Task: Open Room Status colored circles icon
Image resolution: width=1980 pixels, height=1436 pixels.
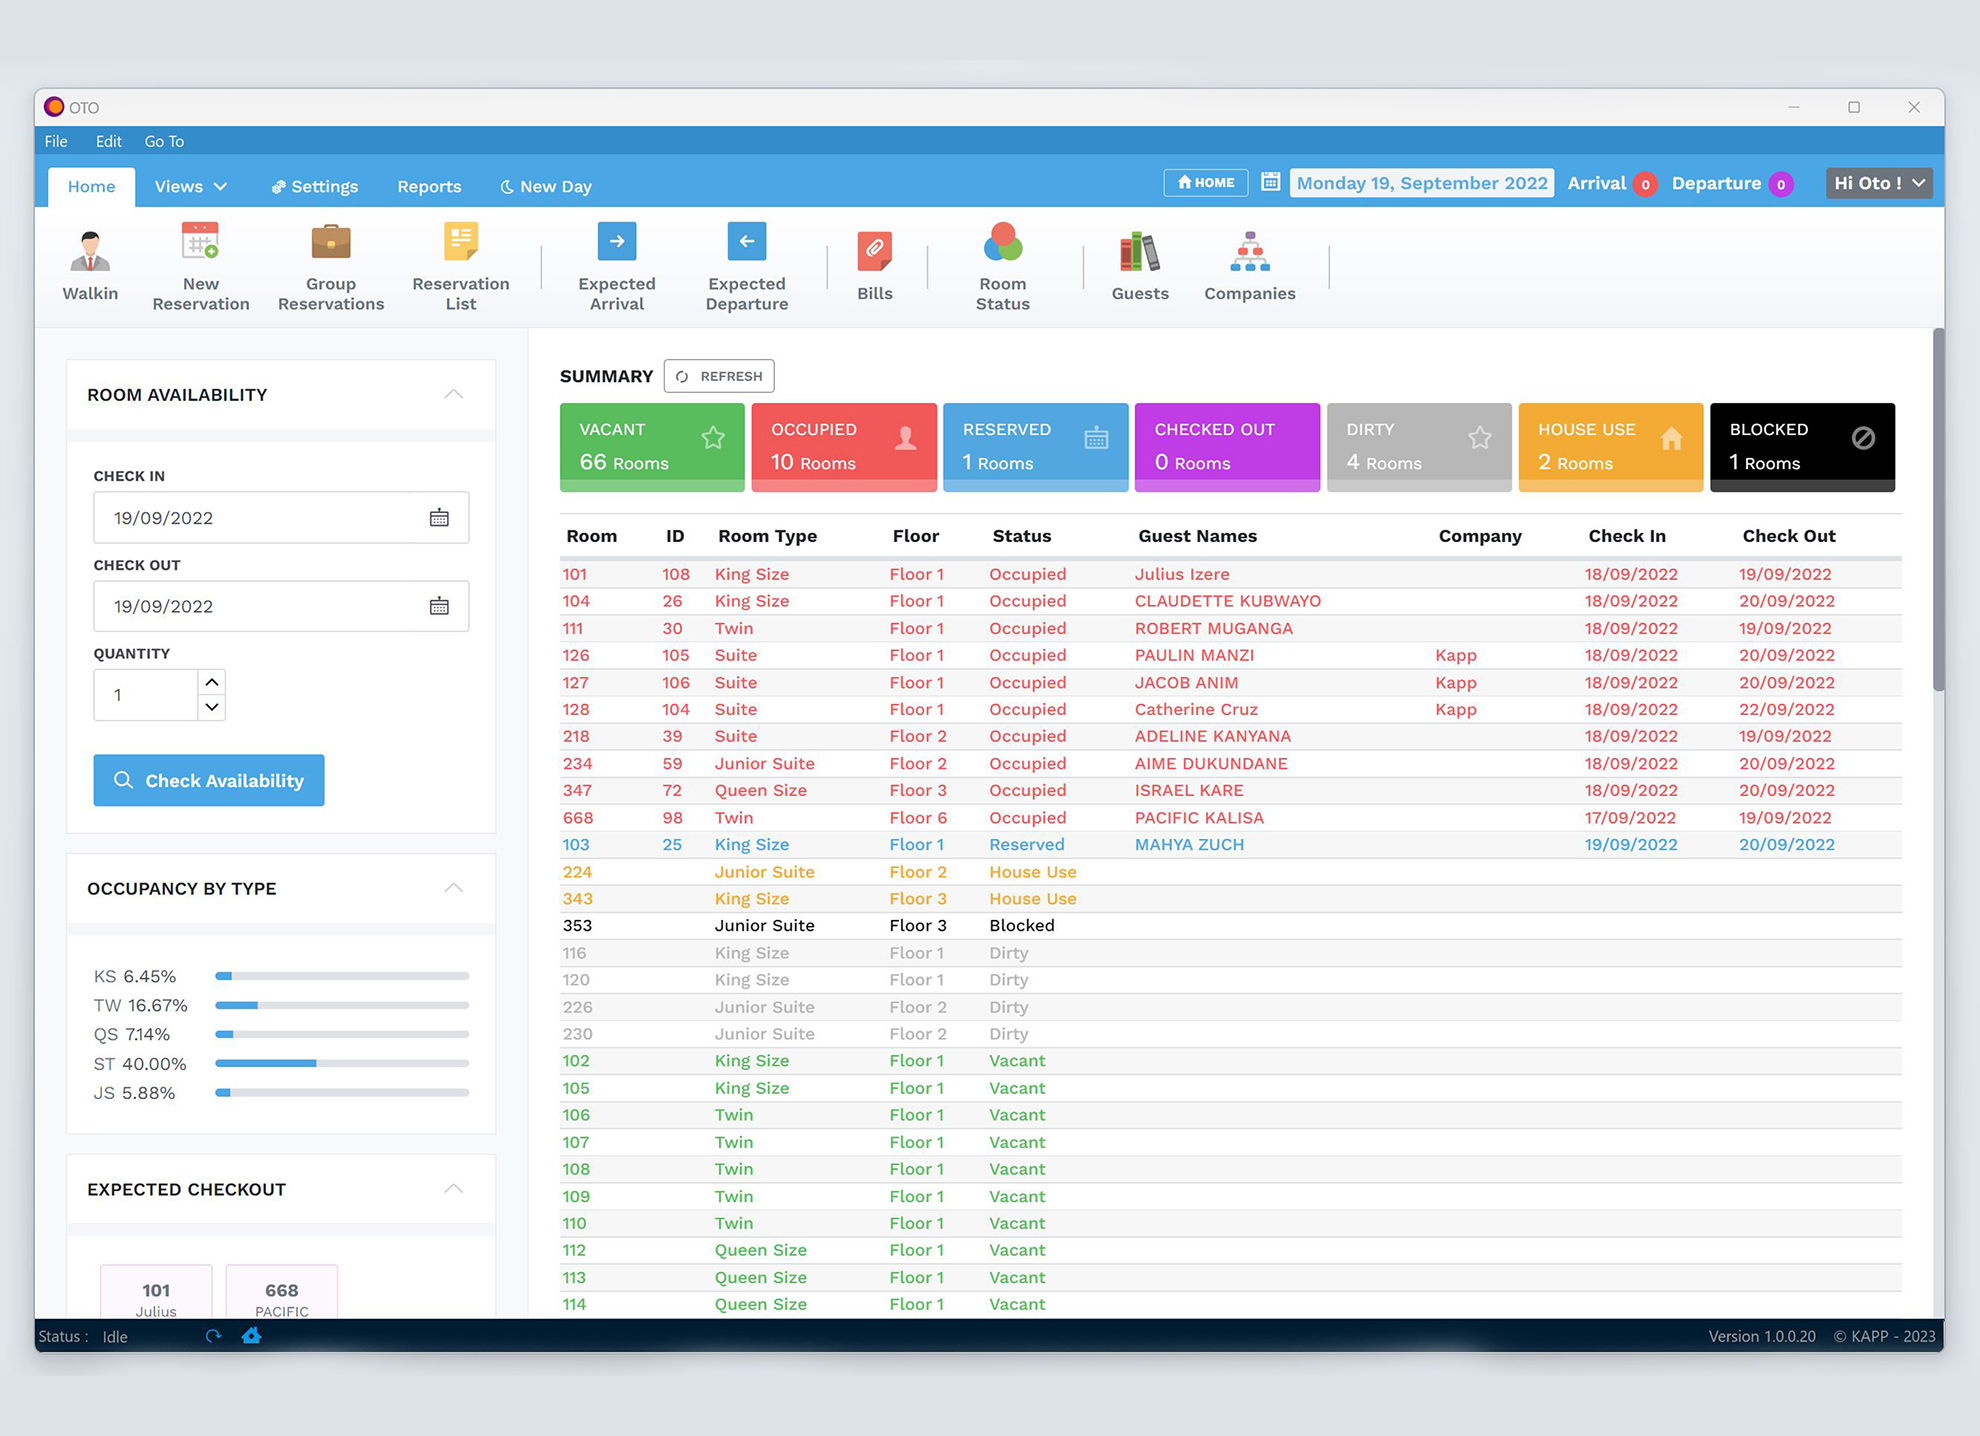Action: [1002, 242]
